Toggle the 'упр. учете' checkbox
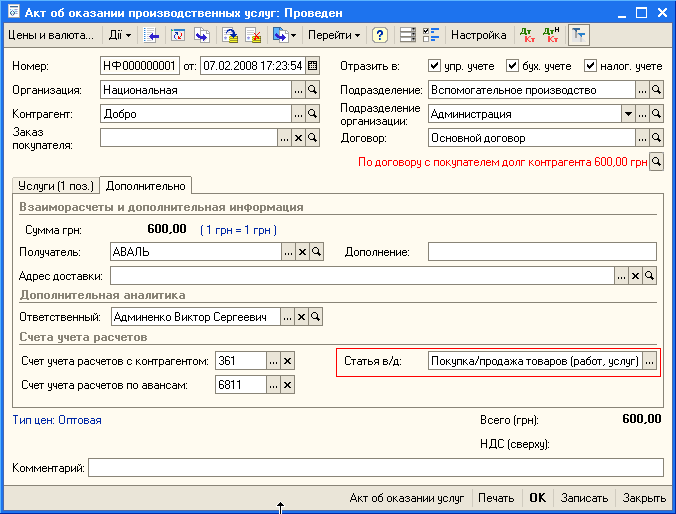 coord(434,66)
